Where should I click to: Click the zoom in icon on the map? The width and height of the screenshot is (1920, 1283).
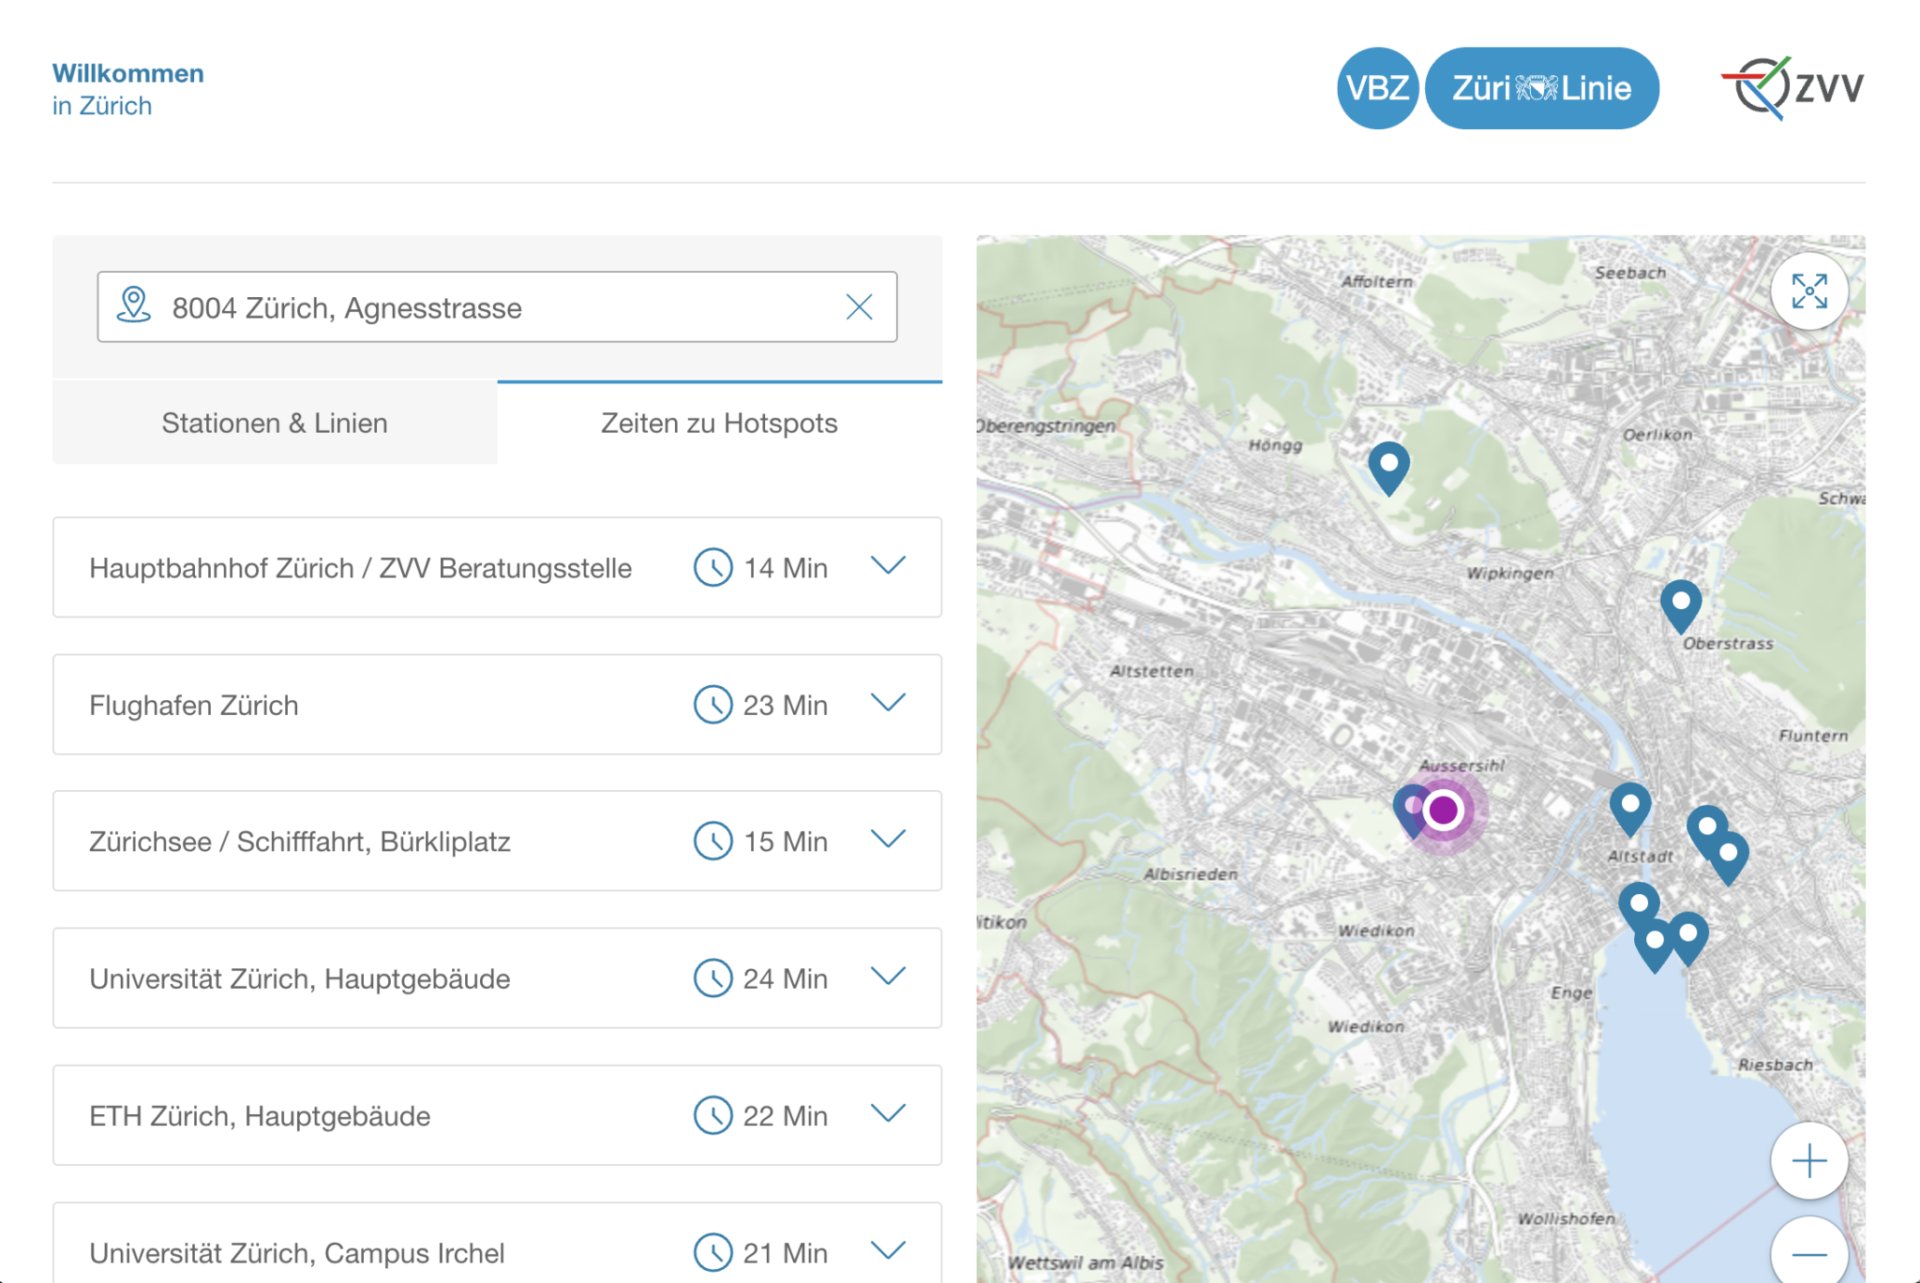(1808, 1160)
